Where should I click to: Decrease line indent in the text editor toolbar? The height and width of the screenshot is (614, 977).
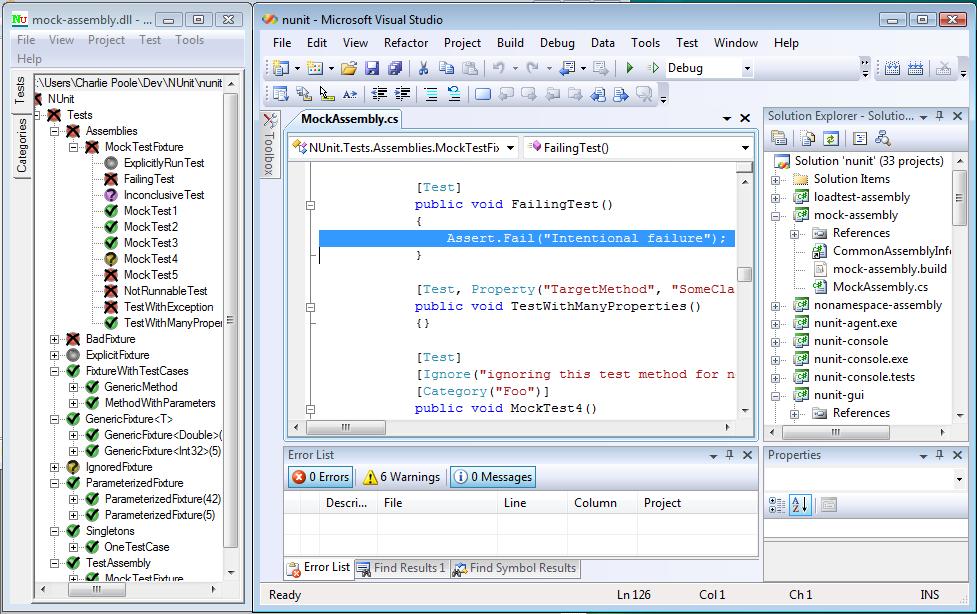379,94
